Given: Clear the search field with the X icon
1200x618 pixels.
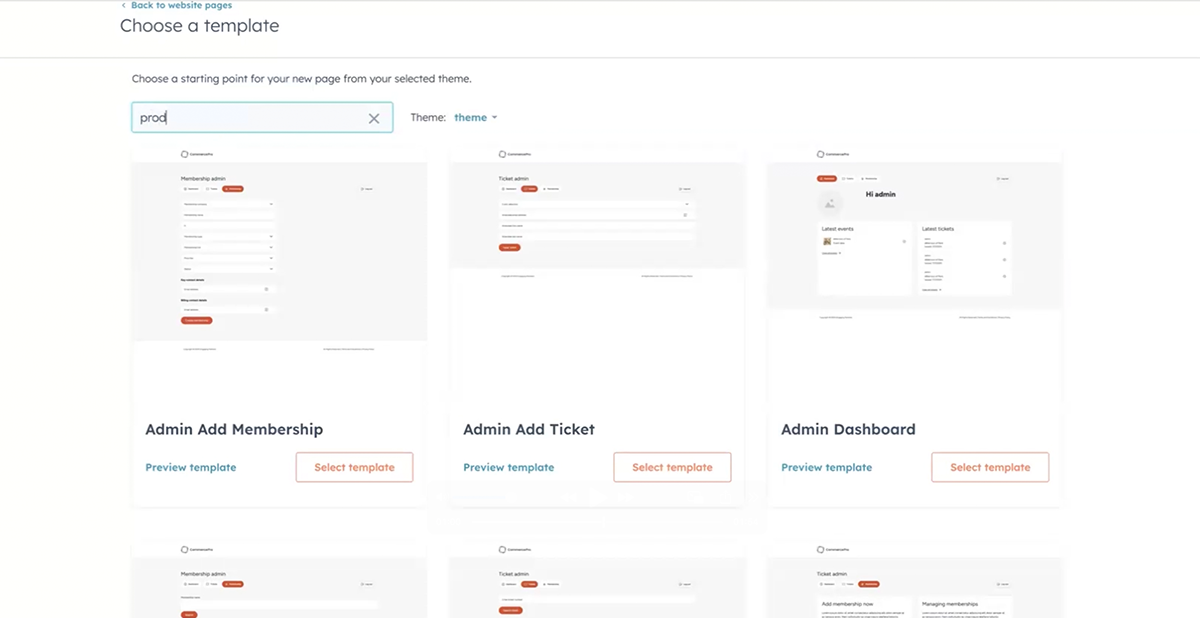Looking at the screenshot, I should 374,118.
